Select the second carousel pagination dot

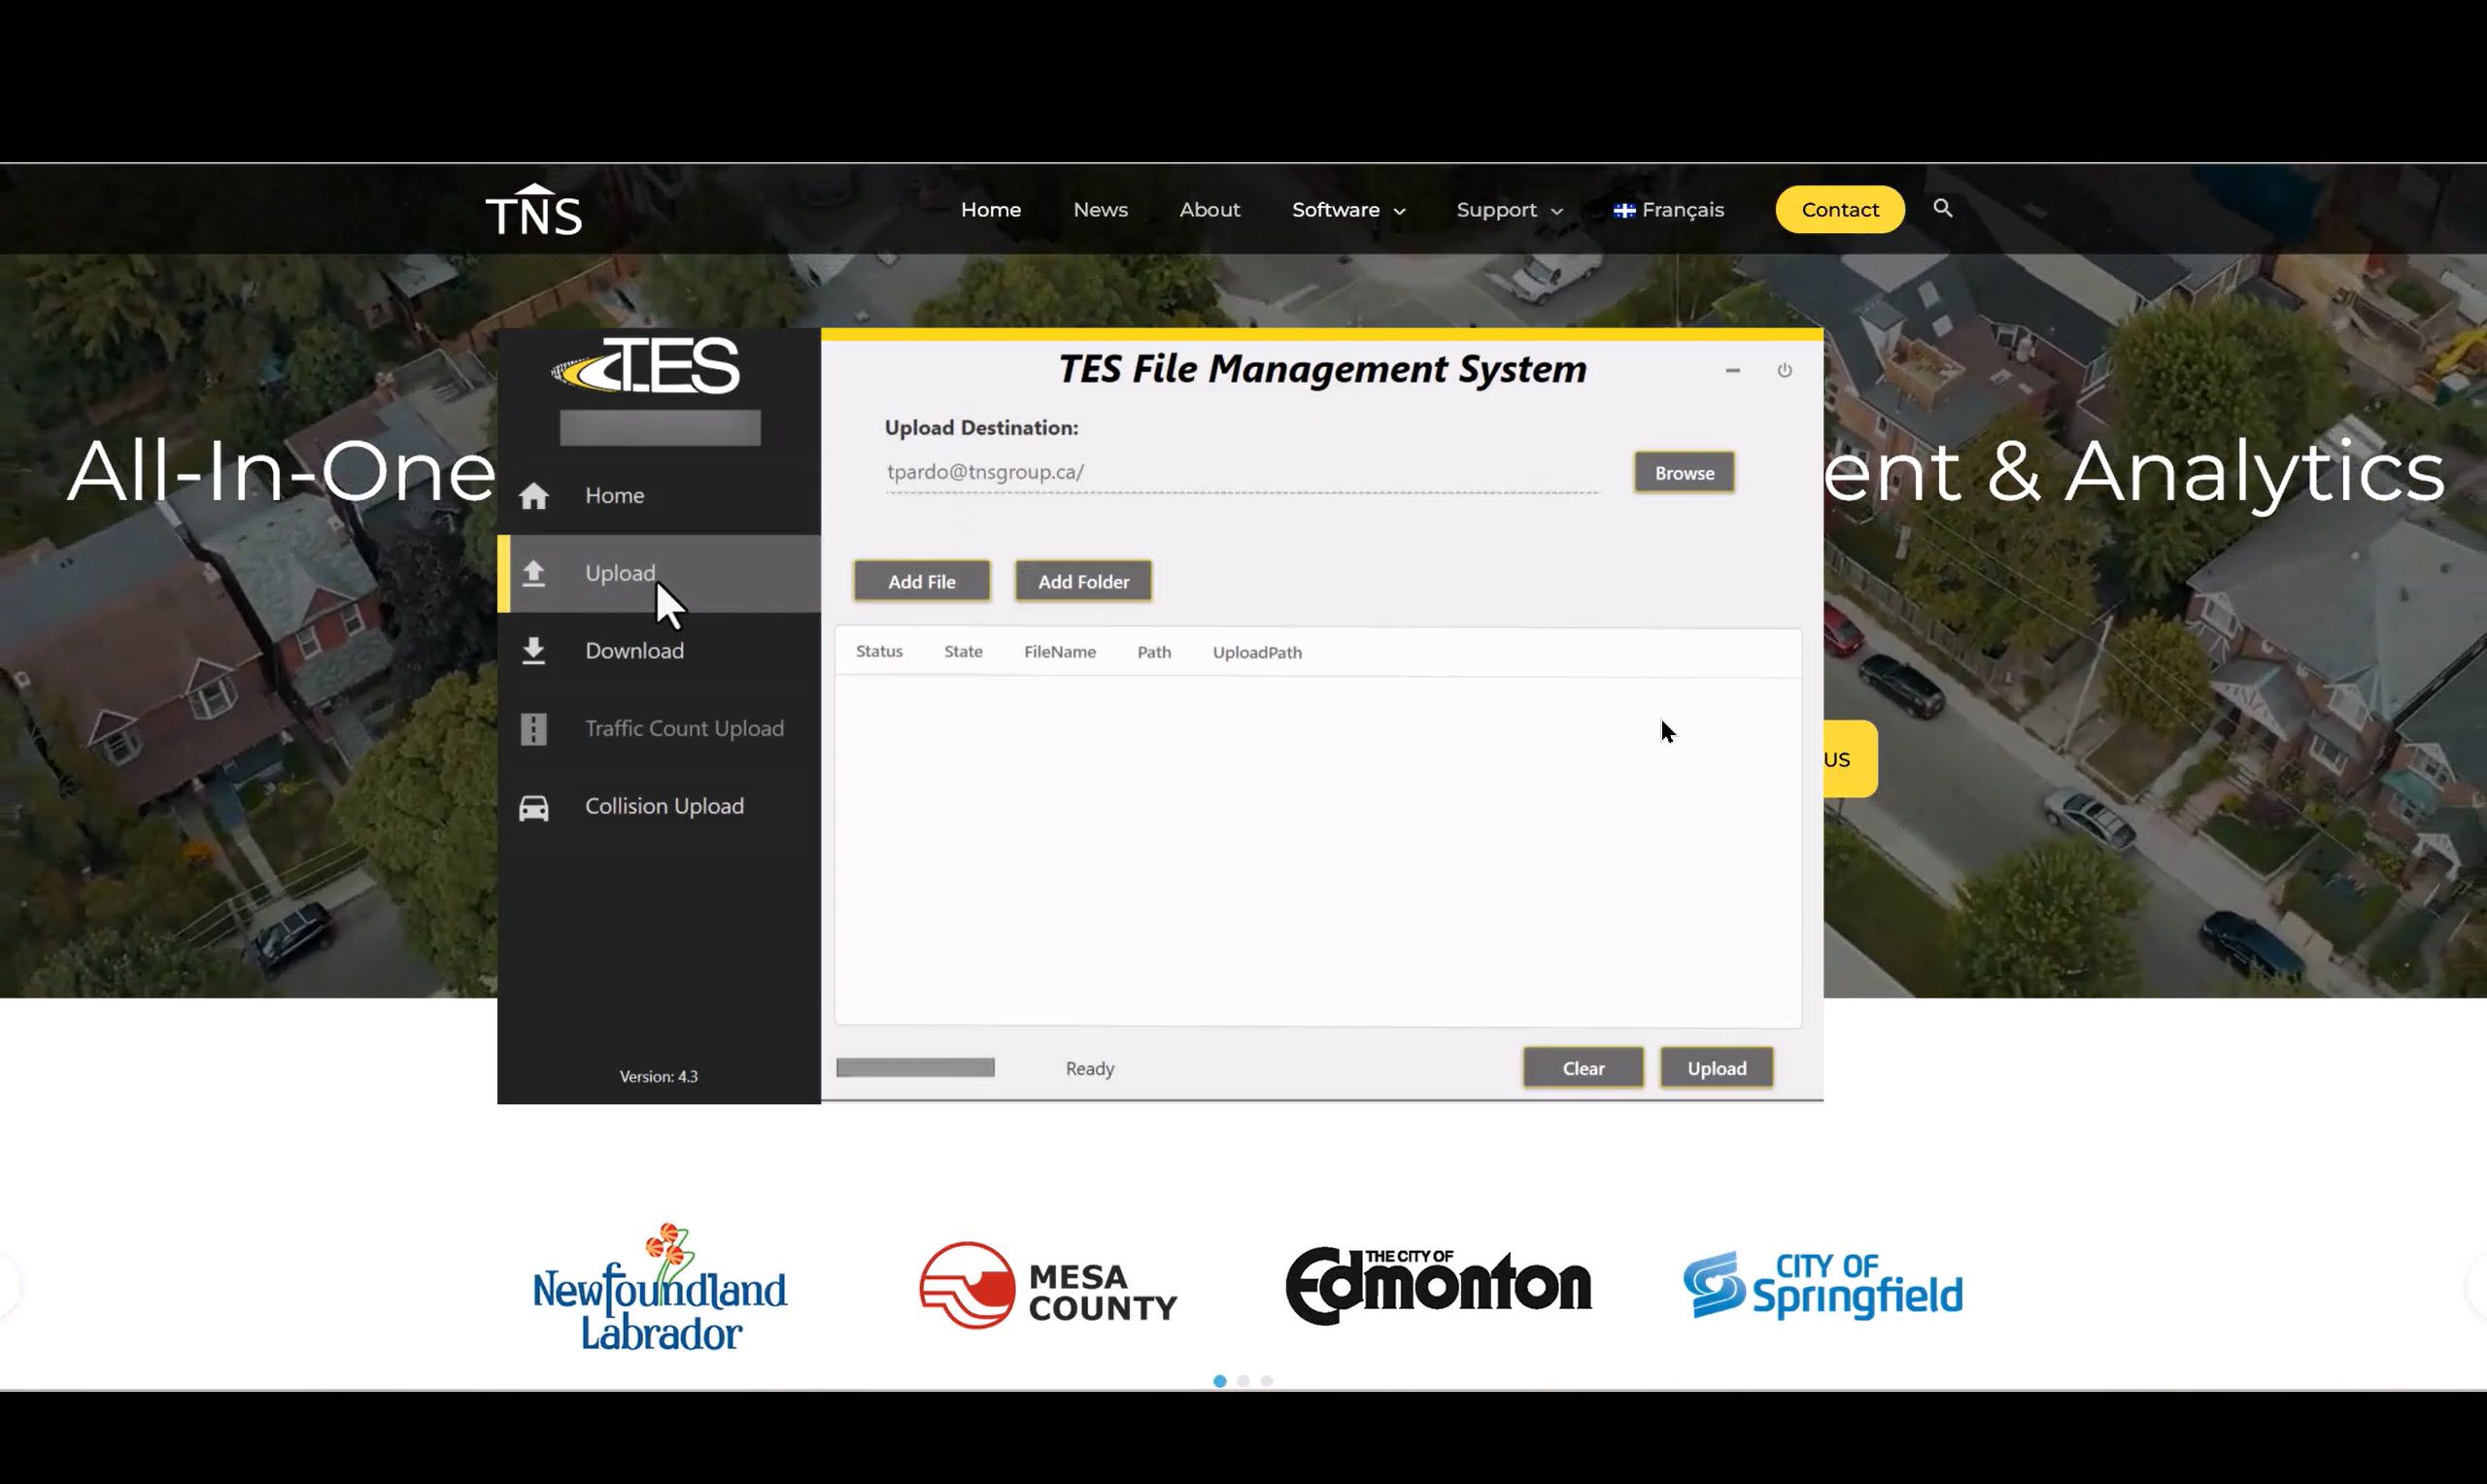point(1243,1381)
